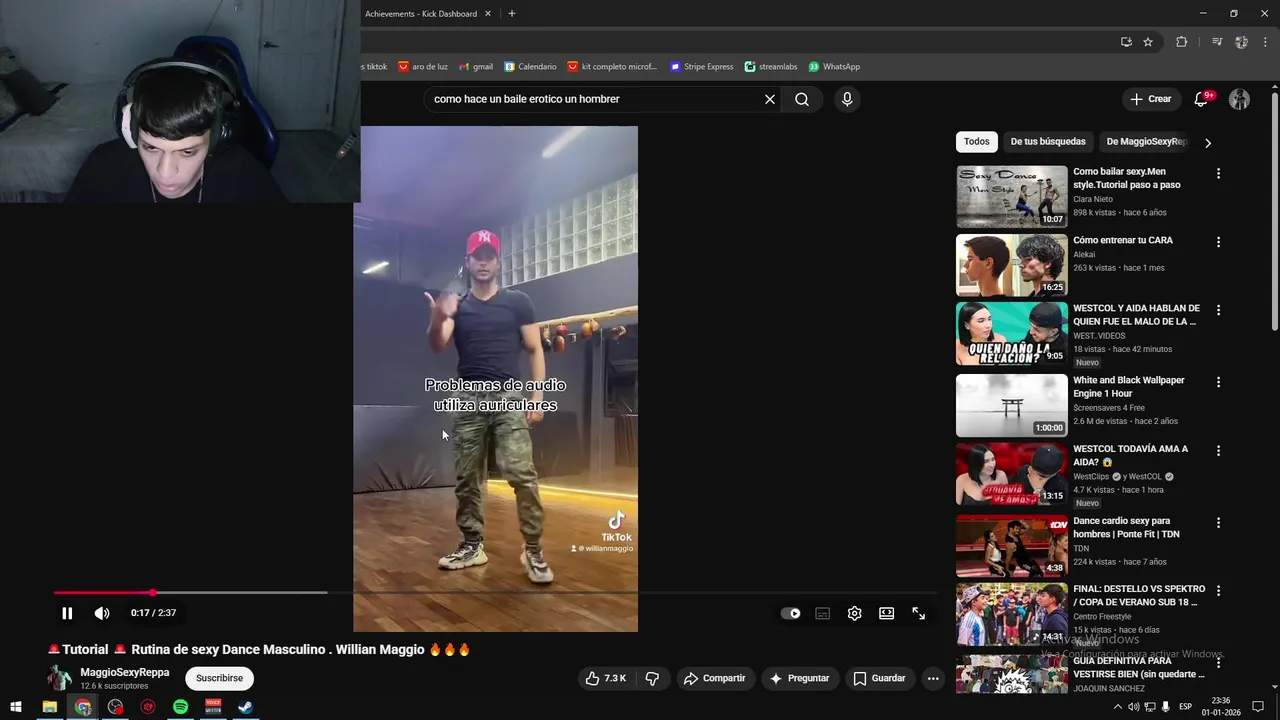Screen dimensions: 1280x720
Task: Like the video with the thumbs-up button
Action: [x=606, y=678]
